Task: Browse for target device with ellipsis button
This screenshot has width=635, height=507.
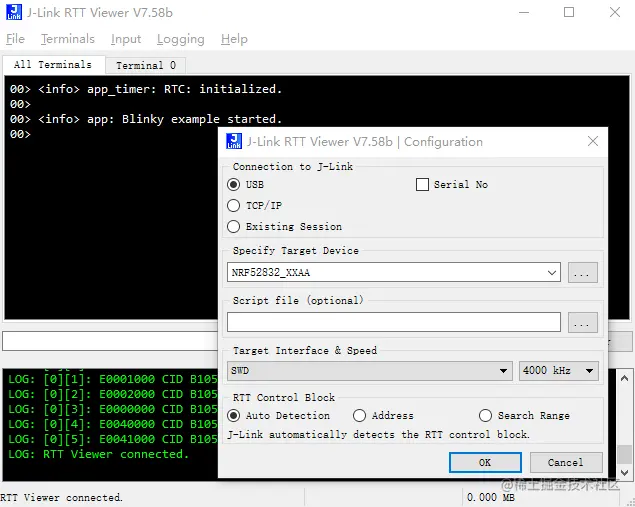Action: (582, 273)
